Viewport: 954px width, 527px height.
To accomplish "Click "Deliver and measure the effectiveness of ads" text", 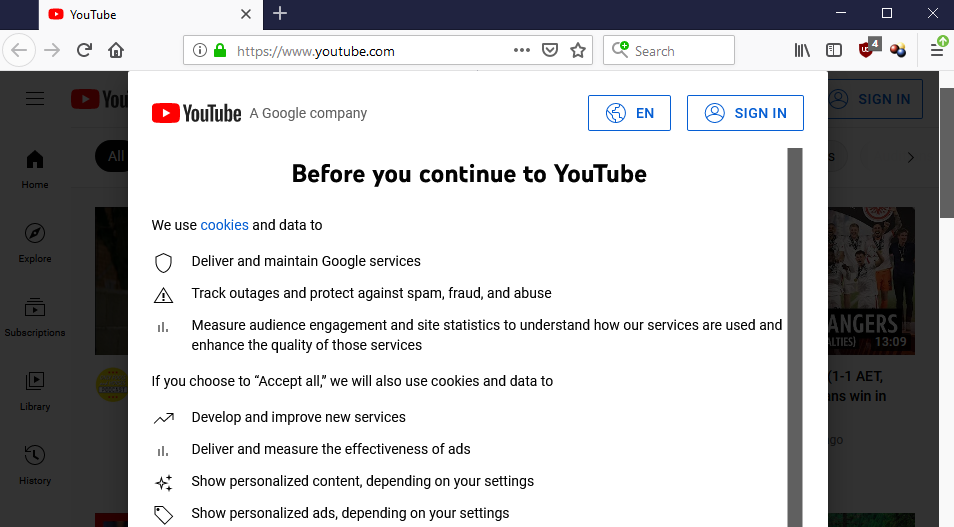I will (x=331, y=449).
